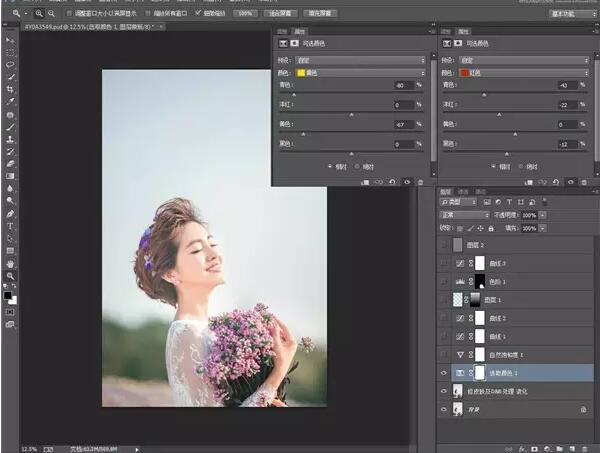Select the Eyedropper tool

[x=10, y=101]
